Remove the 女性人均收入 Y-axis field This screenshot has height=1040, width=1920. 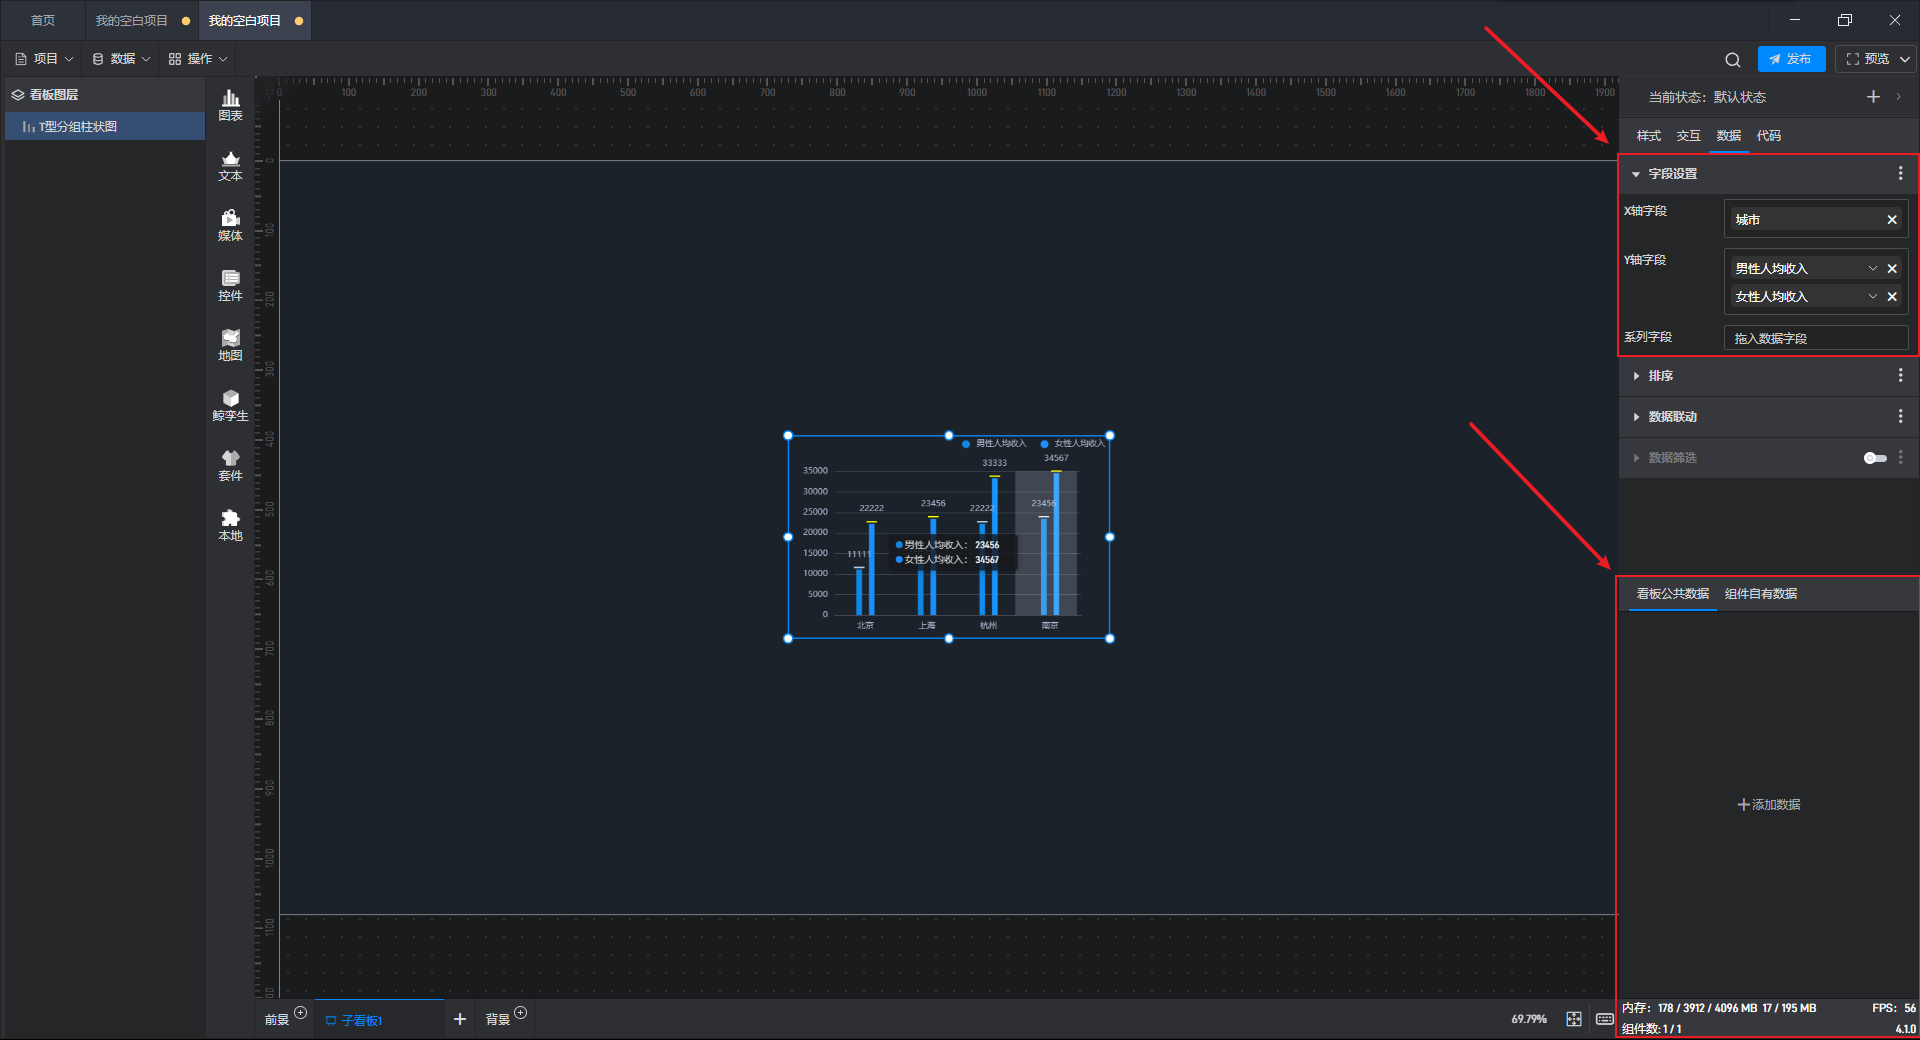[x=1892, y=297]
